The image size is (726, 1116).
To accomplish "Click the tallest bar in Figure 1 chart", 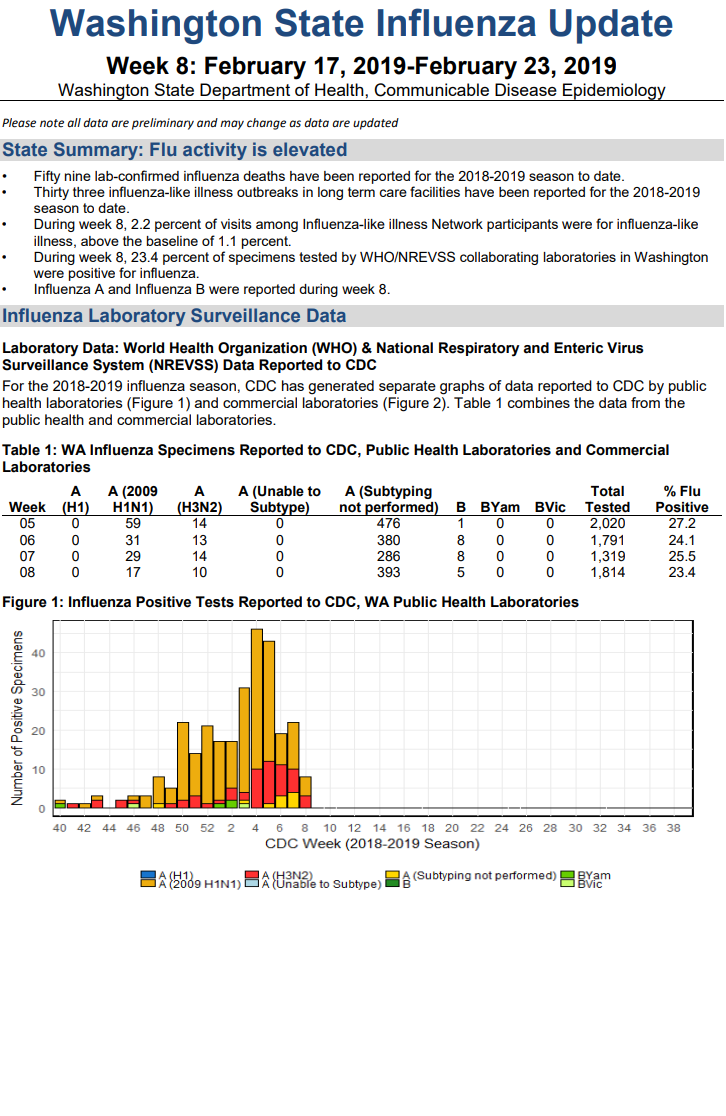I will coord(257,718).
